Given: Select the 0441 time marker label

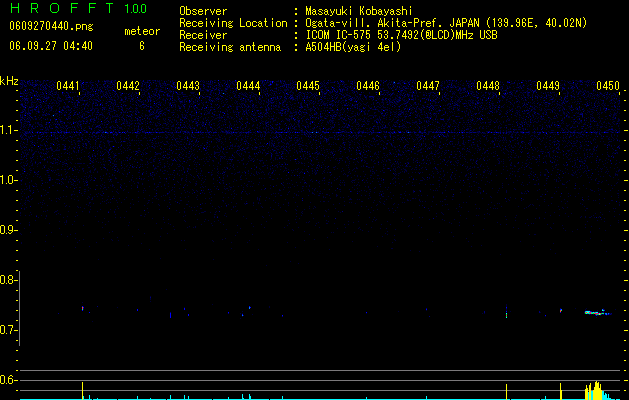Looking at the screenshot, I should tap(68, 86).
